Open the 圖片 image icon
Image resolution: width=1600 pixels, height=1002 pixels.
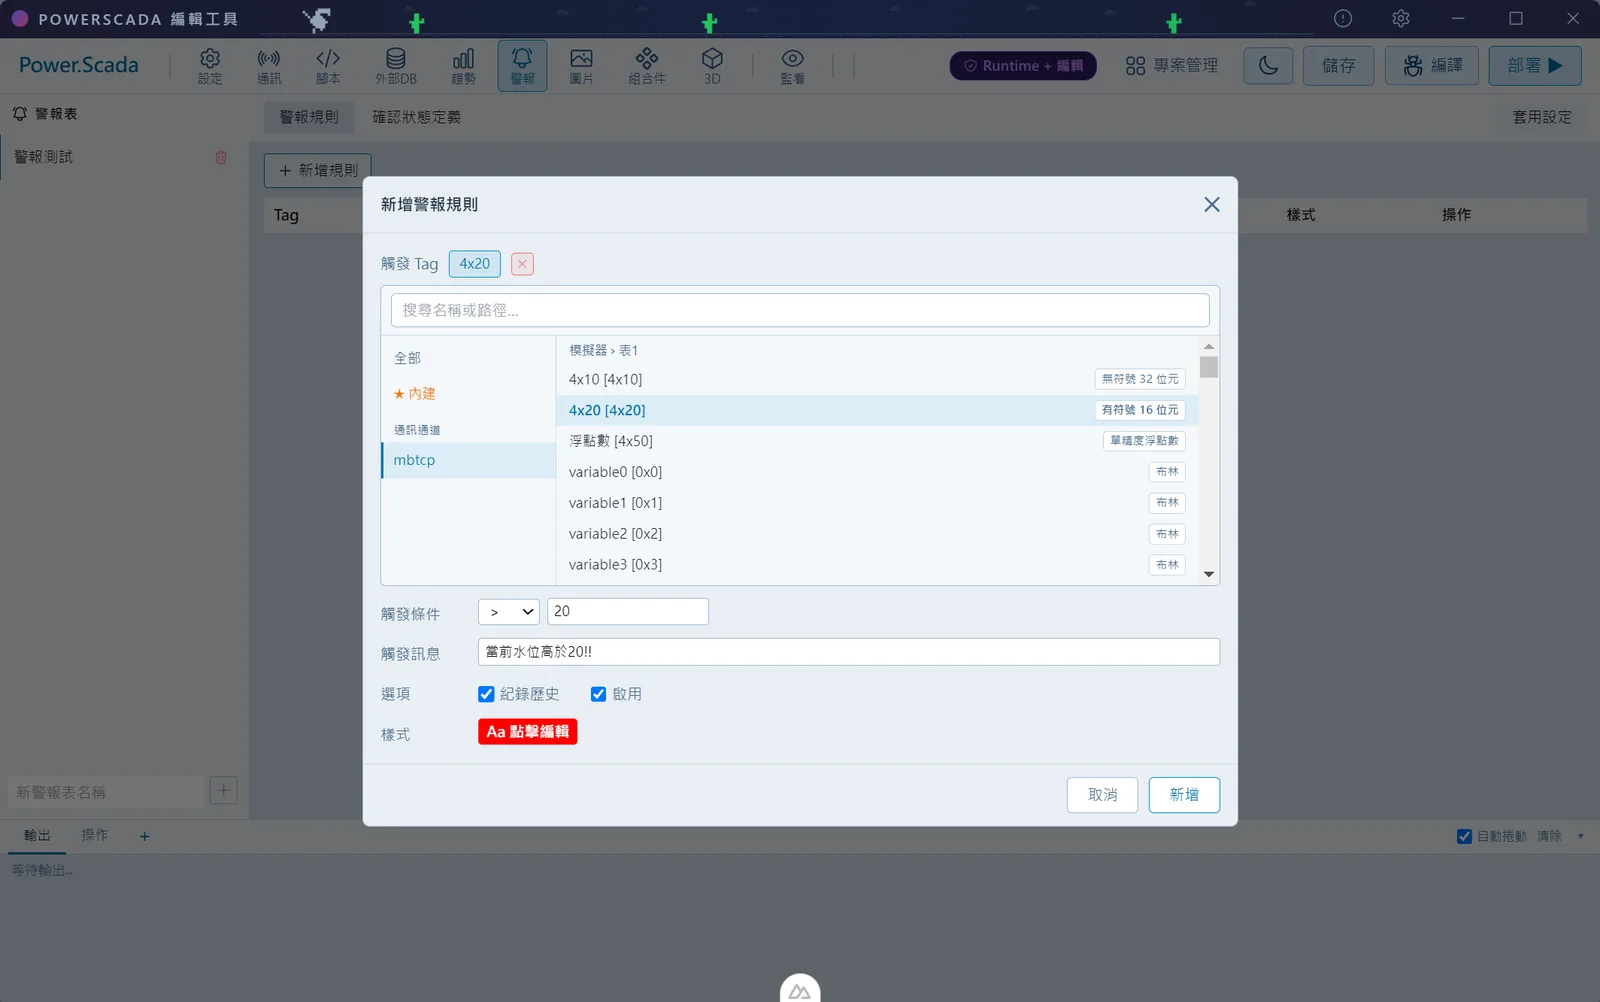pos(581,66)
